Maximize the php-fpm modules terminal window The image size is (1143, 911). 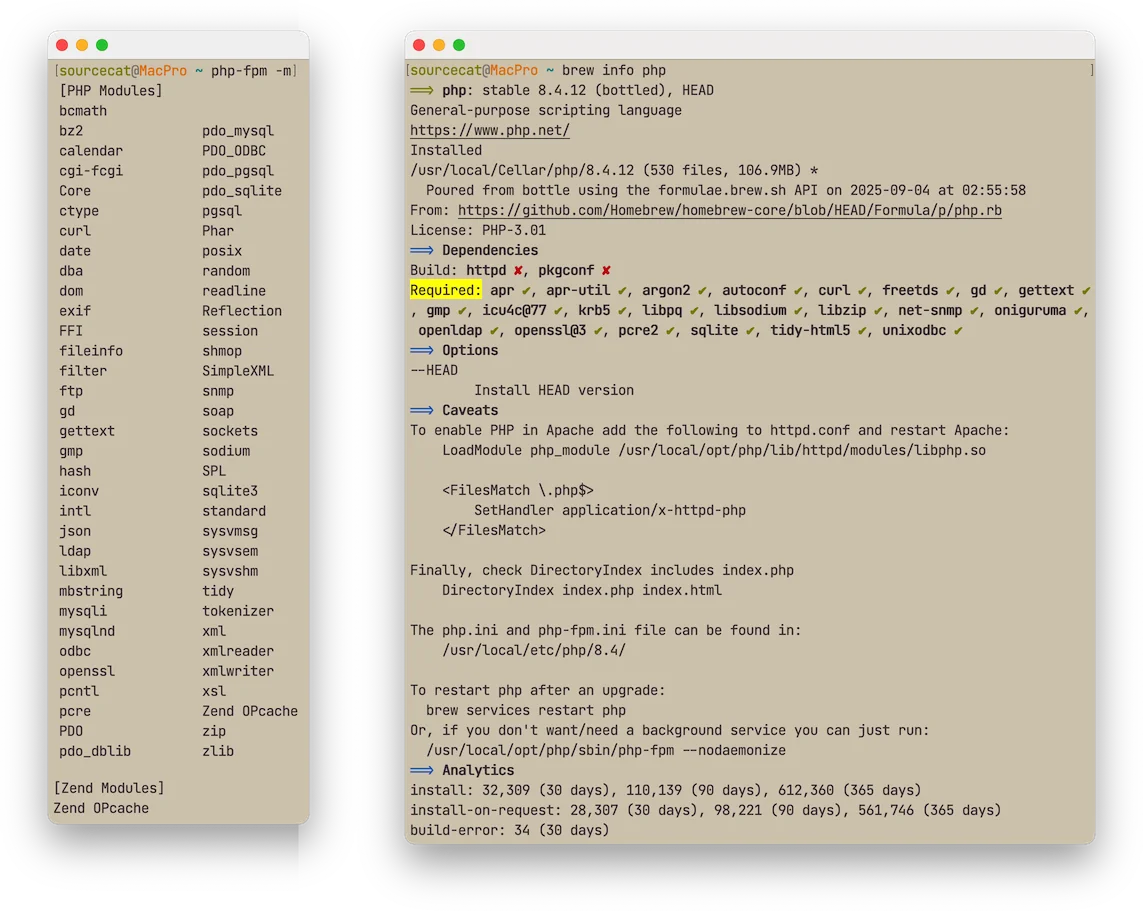tap(102, 45)
